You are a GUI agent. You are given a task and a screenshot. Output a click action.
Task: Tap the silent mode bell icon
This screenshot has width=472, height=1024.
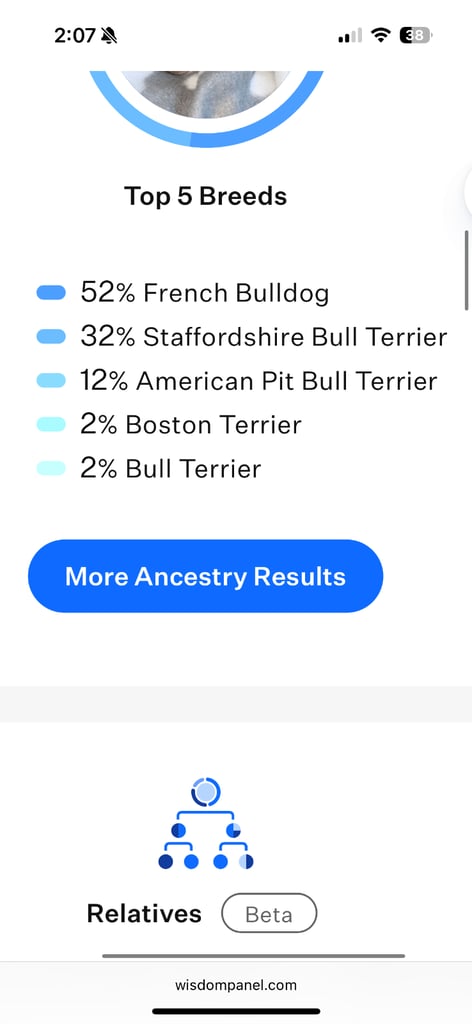tap(109, 36)
